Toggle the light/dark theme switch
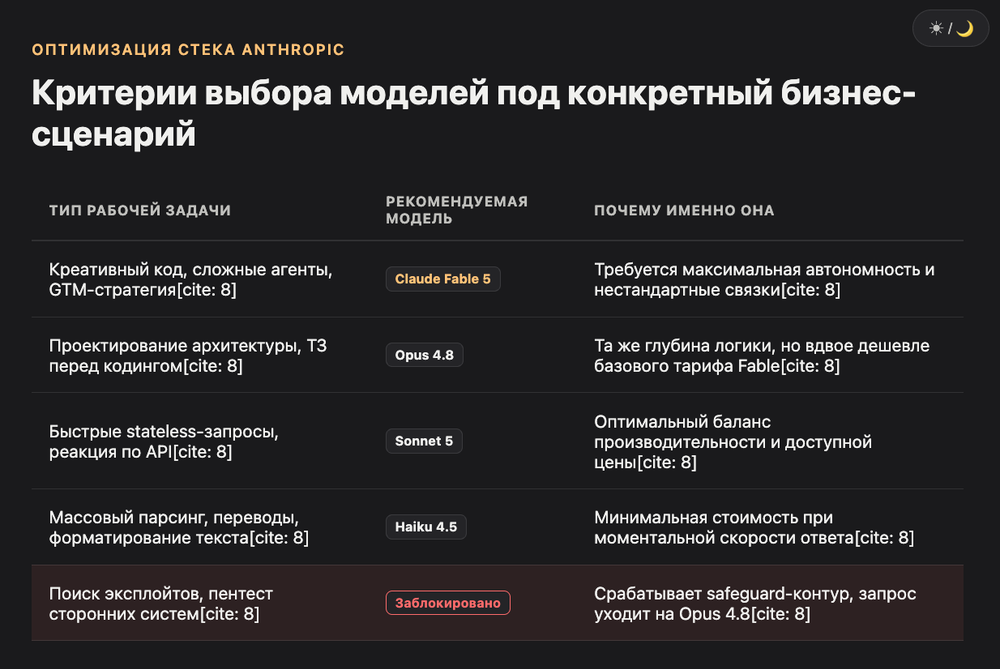Viewport: 1000px width, 669px height. click(950, 28)
